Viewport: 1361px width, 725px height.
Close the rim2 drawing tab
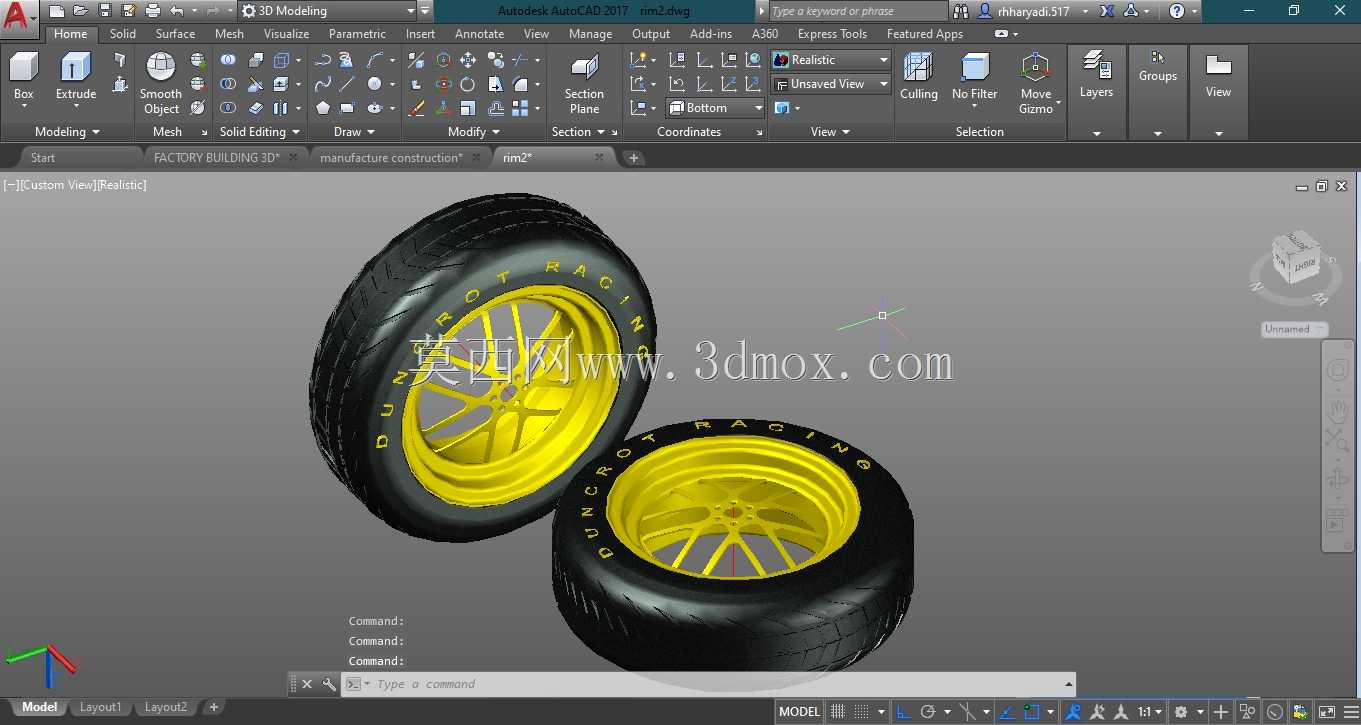point(599,158)
